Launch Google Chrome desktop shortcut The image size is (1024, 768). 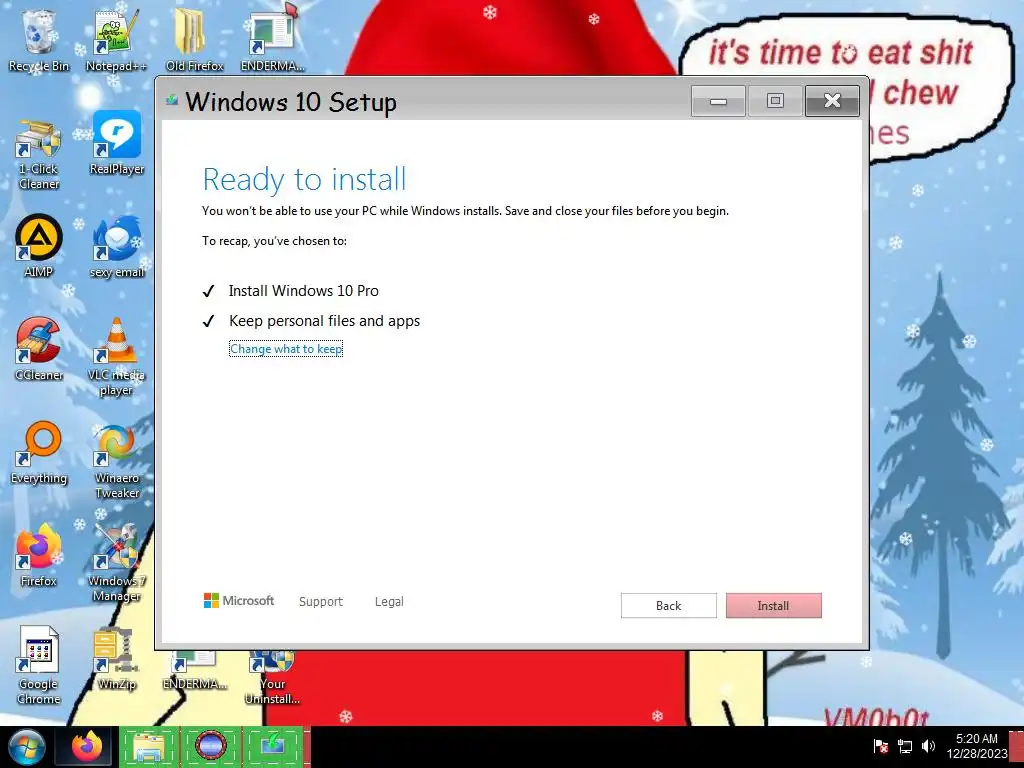[39, 665]
